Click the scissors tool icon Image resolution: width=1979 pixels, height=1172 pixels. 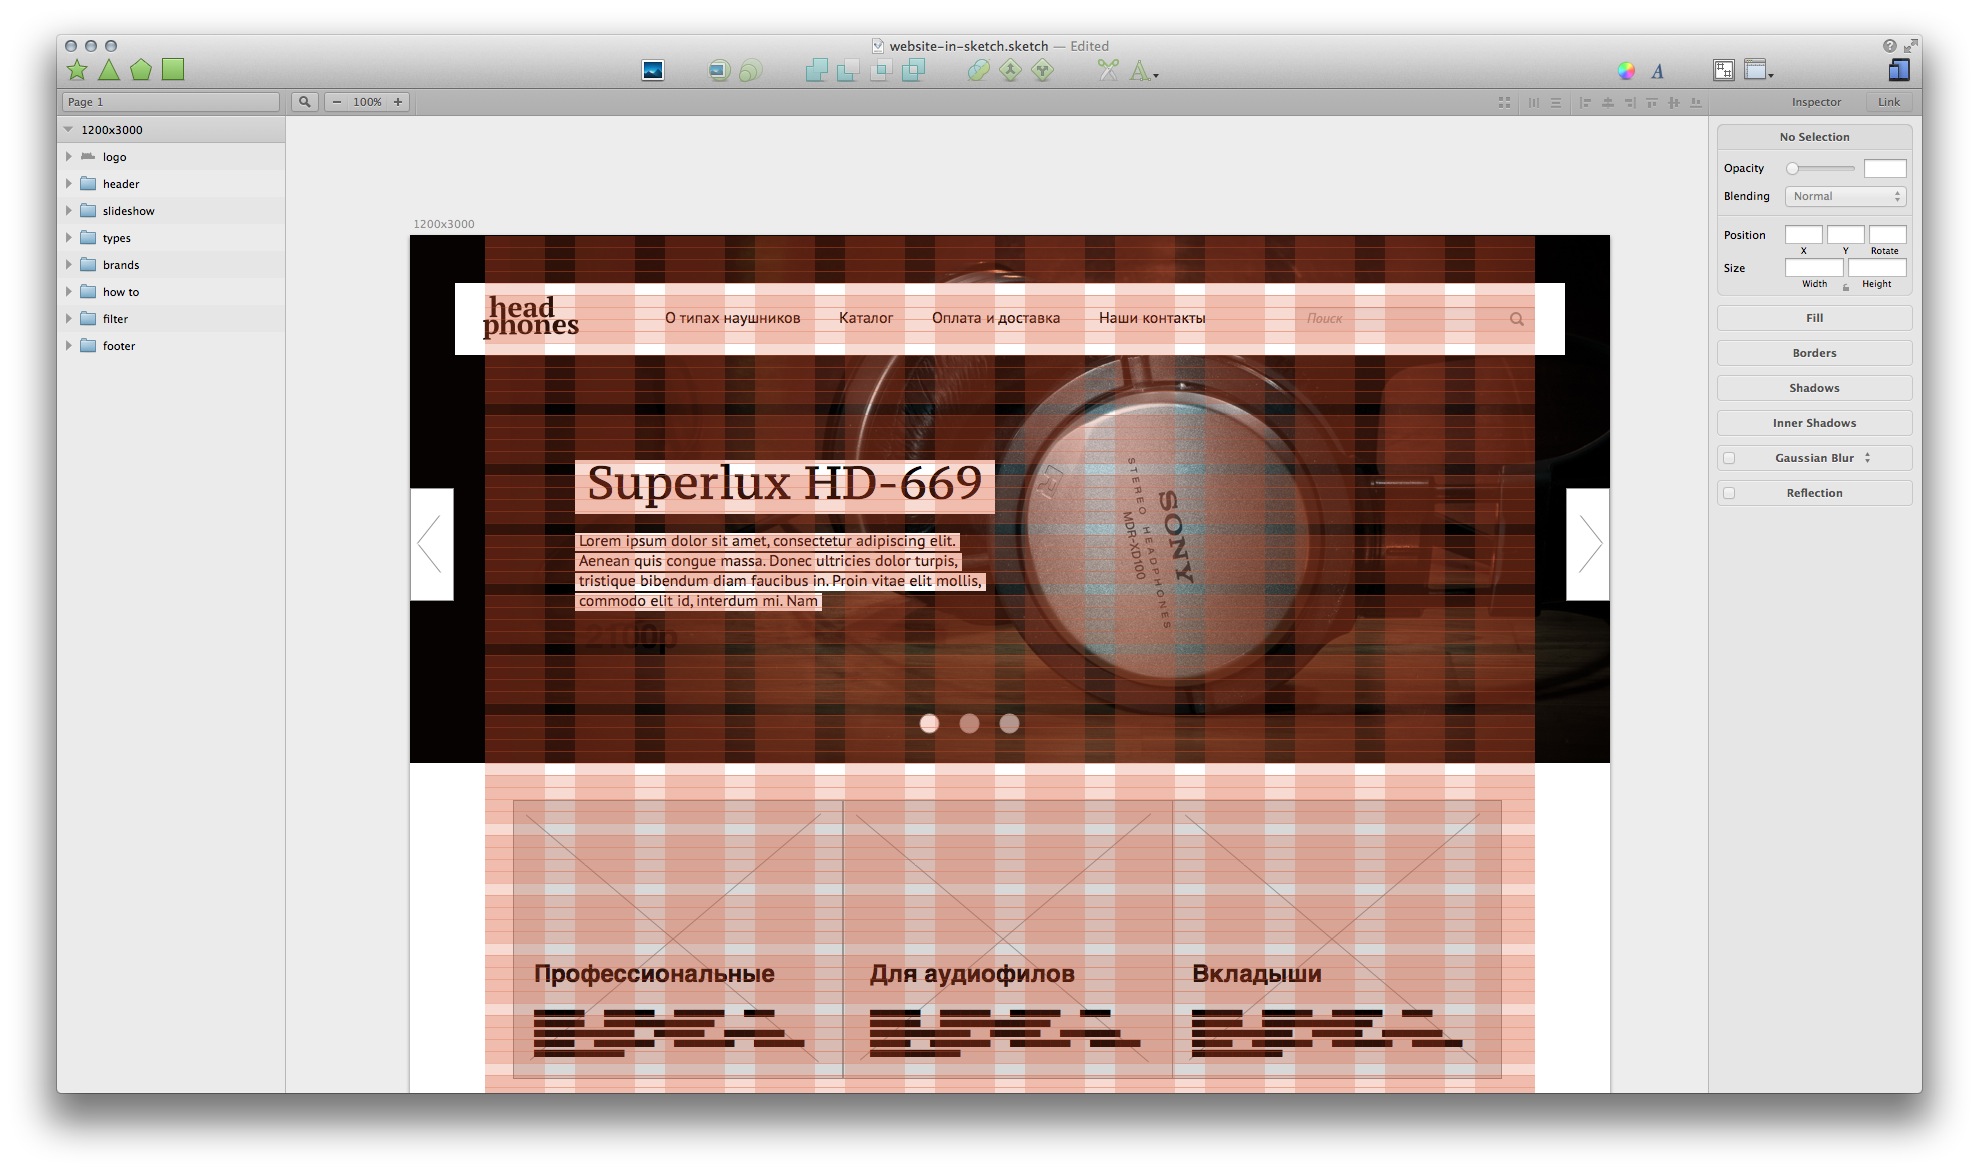click(x=1107, y=70)
